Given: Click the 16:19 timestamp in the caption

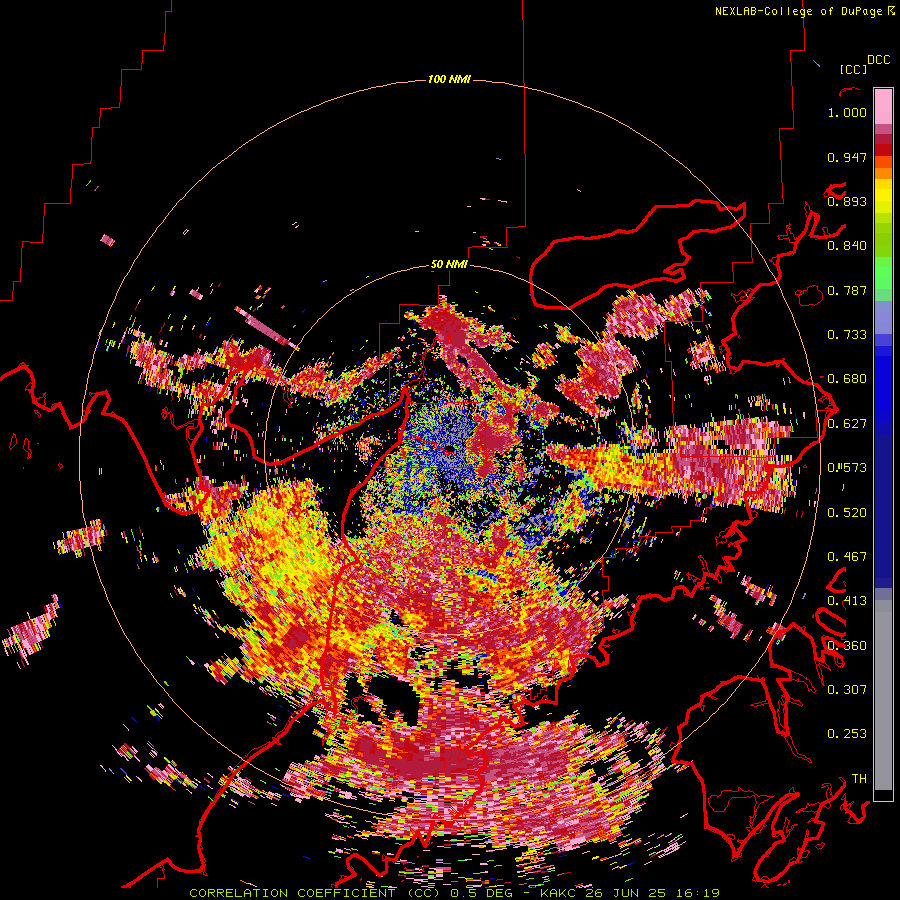Looking at the screenshot, I should (698, 893).
